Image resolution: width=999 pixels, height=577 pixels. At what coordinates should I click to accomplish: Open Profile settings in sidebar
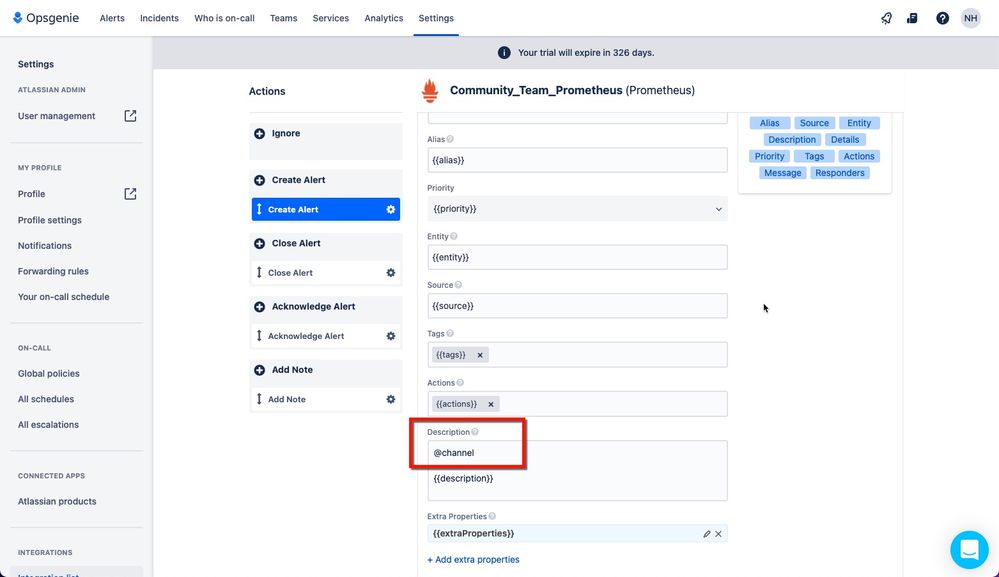click(50, 220)
